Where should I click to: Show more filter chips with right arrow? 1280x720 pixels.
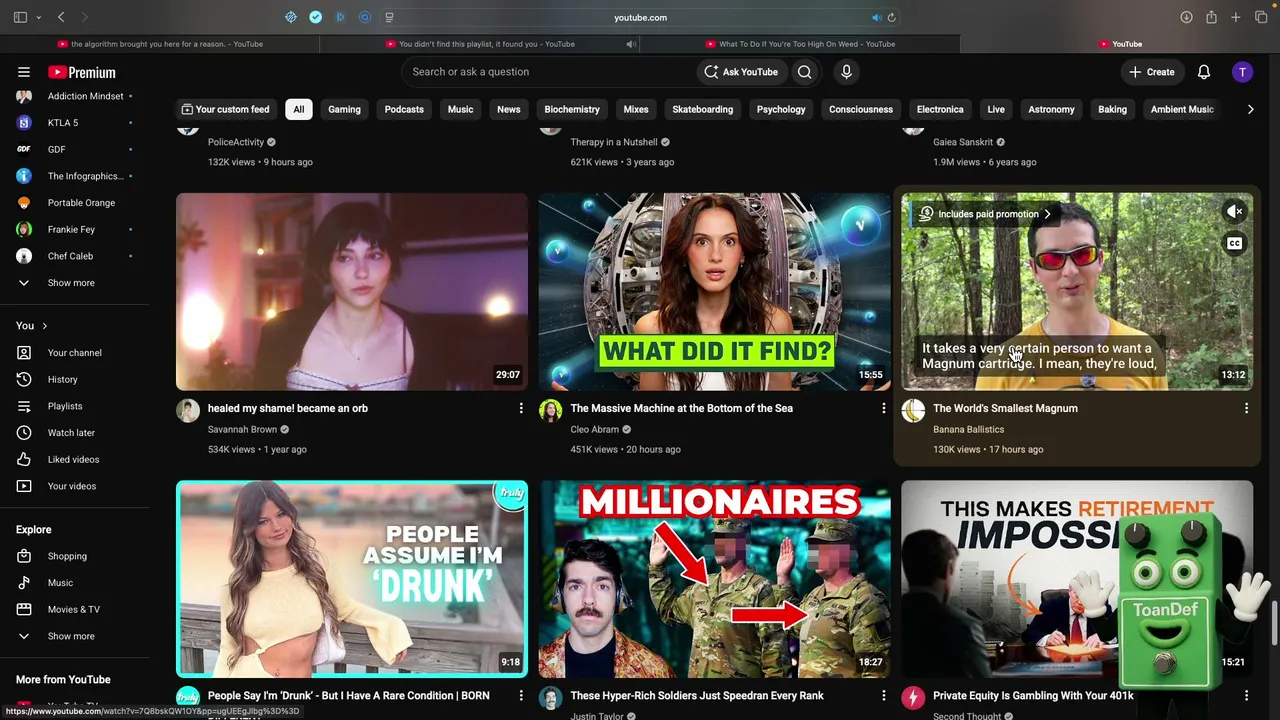(1250, 109)
